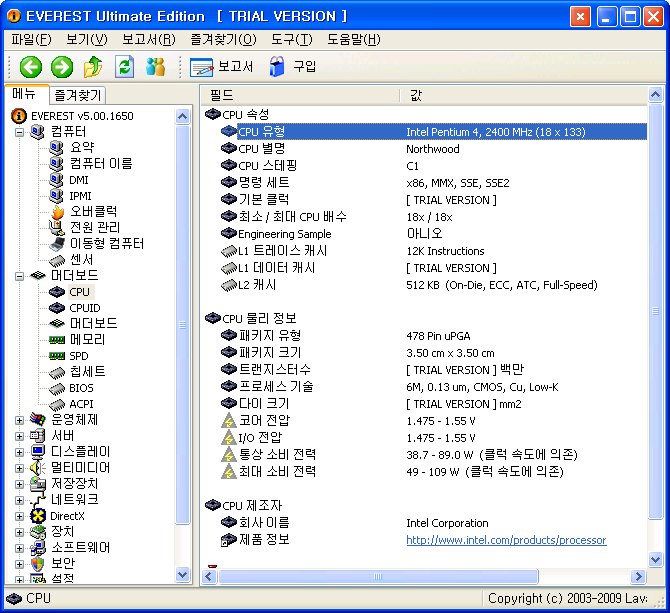Click the 칩세트 chip icon
670x613 pixels.
57,372
